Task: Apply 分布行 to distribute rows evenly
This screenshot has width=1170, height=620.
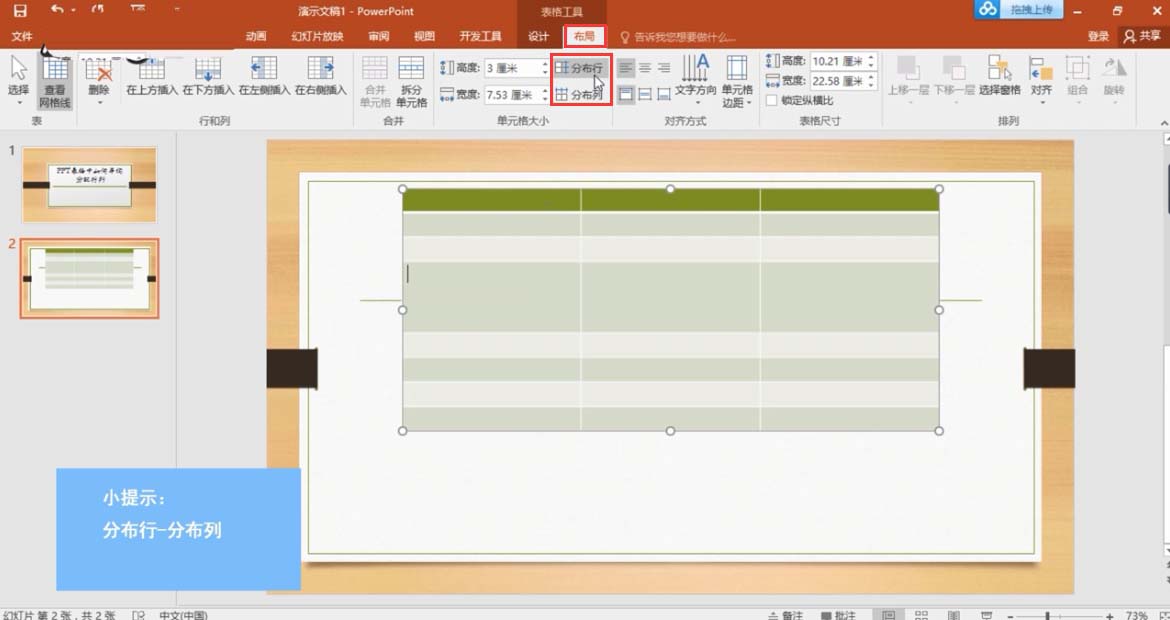Action: 580,69
